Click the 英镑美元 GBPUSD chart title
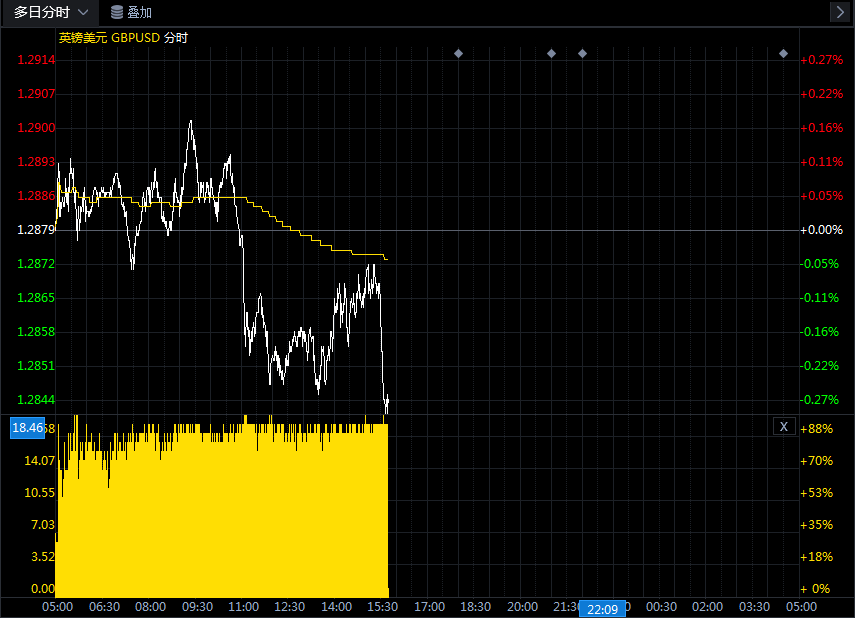Screen dimensions: 855x618 [123, 38]
